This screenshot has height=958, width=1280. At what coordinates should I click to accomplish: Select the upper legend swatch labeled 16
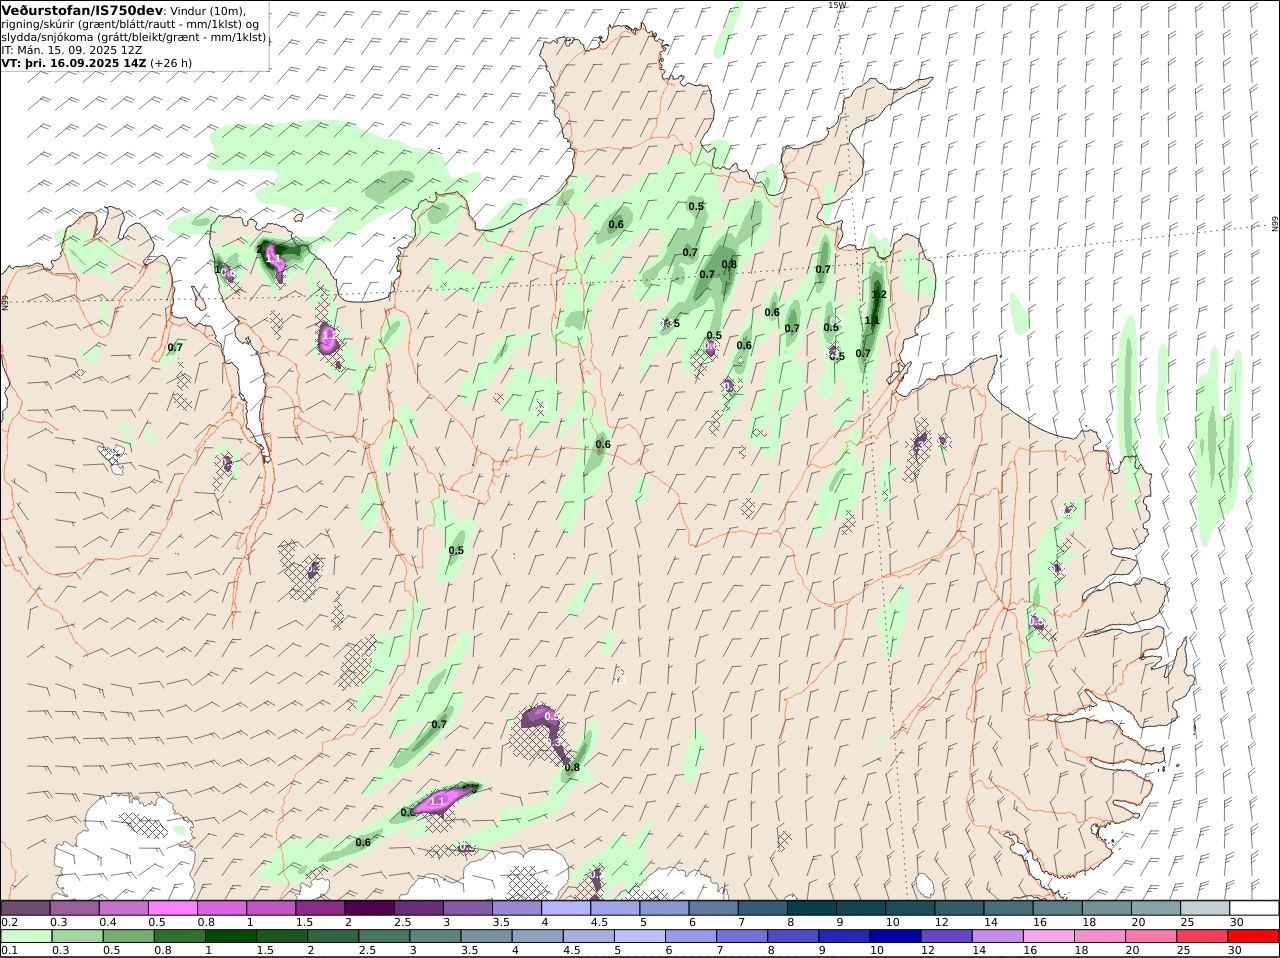(1057, 908)
